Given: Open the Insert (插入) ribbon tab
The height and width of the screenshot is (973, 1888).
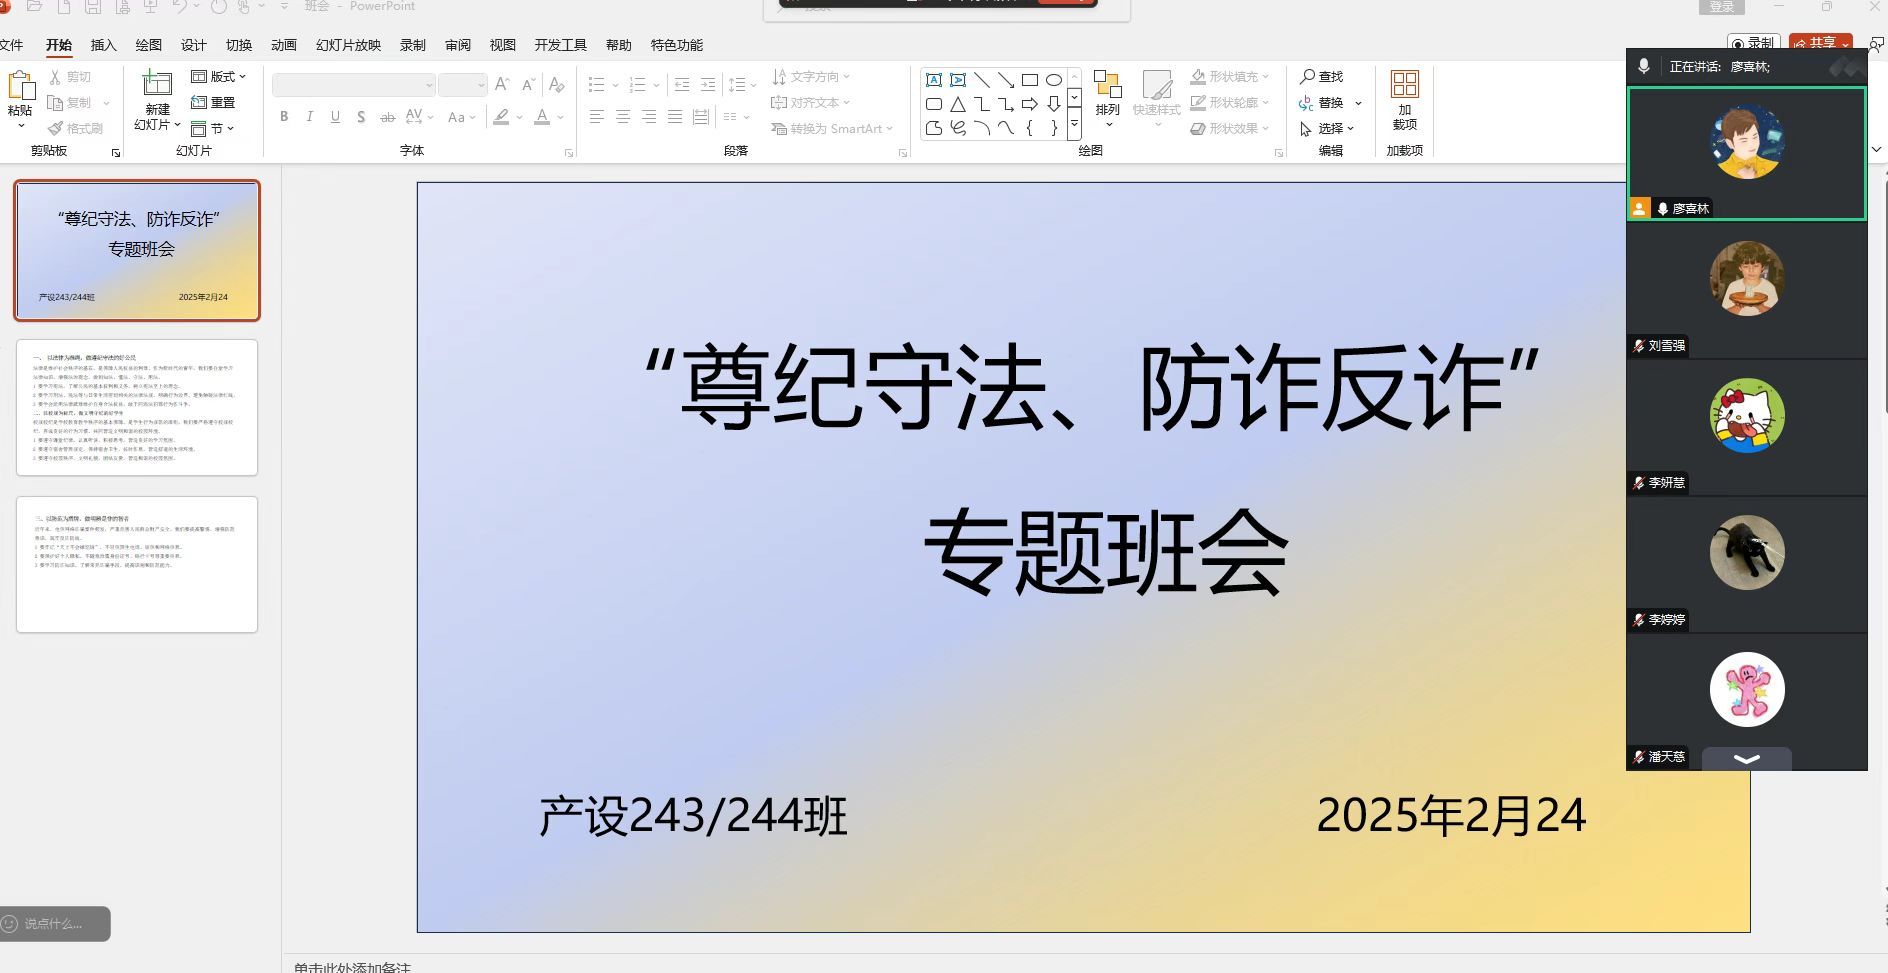Looking at the screenshot, I should 103,45.
